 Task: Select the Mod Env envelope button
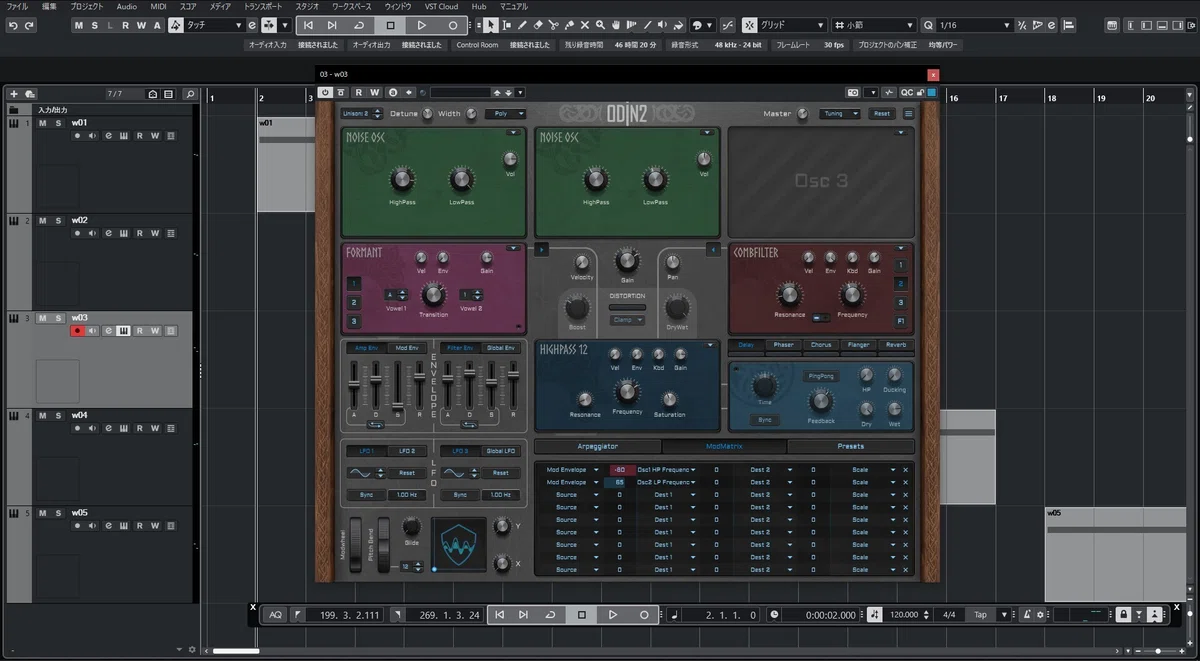[406, 348]
